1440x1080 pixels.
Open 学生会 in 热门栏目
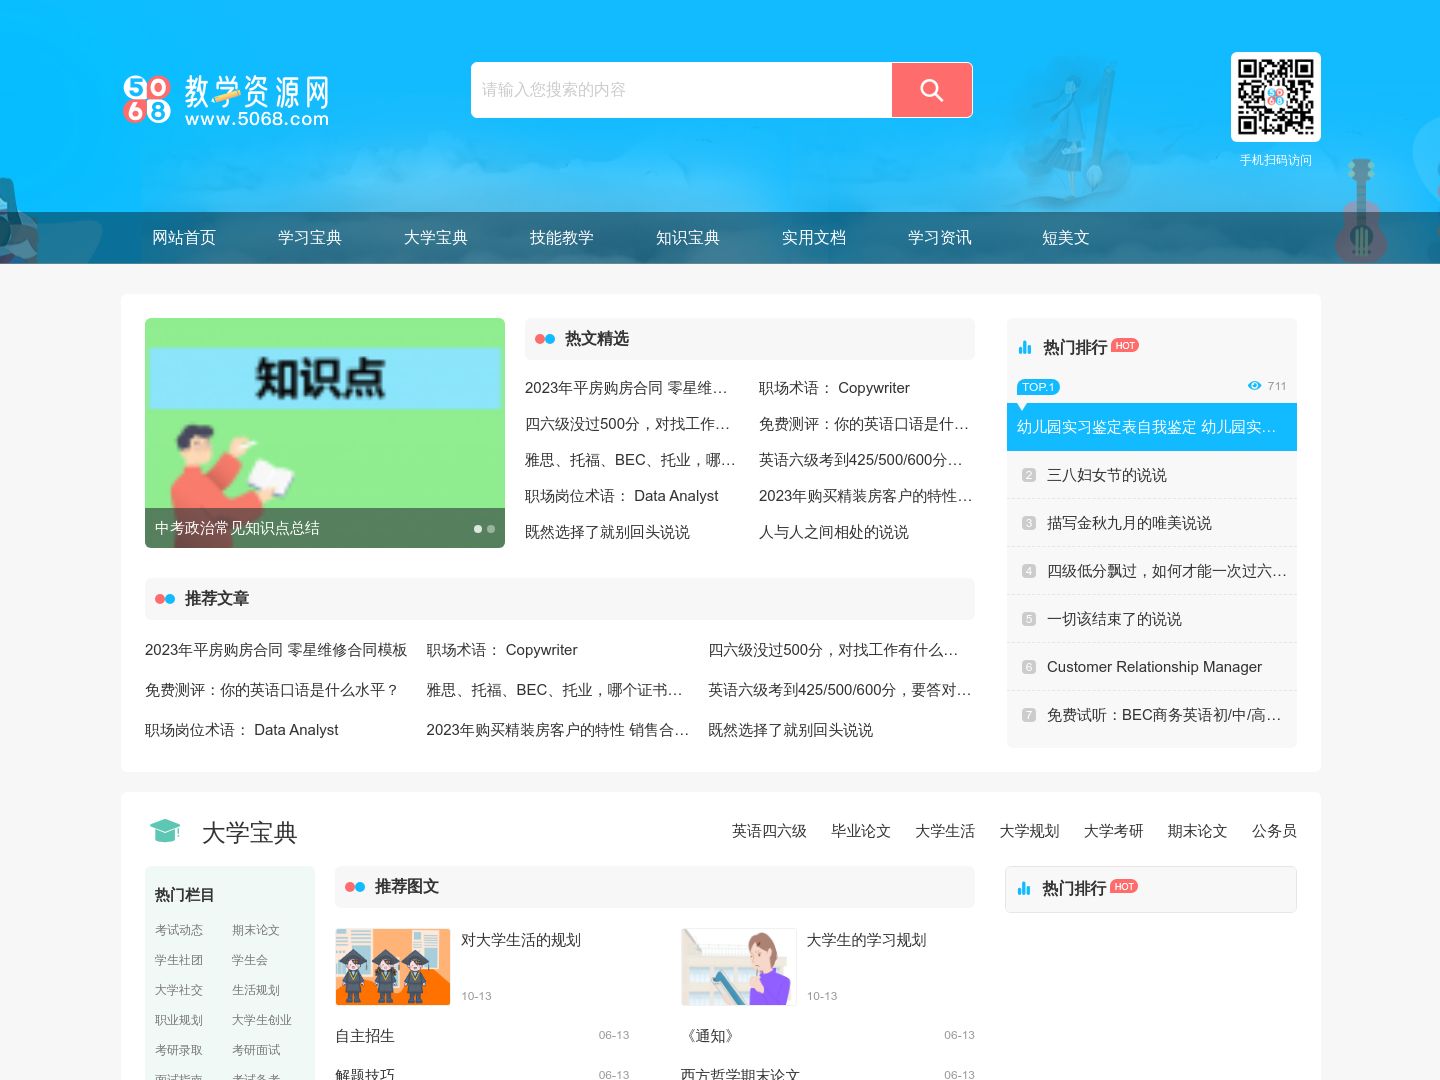click(250, 960)
